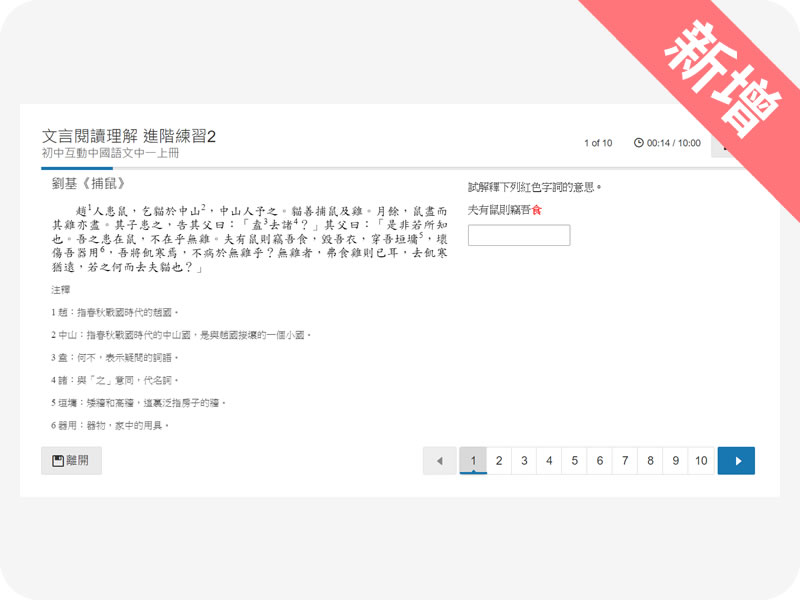The width and height of the screenshot is (800, 600).
Task: Click the answer text input field
Action: click(x=518, y=236)
